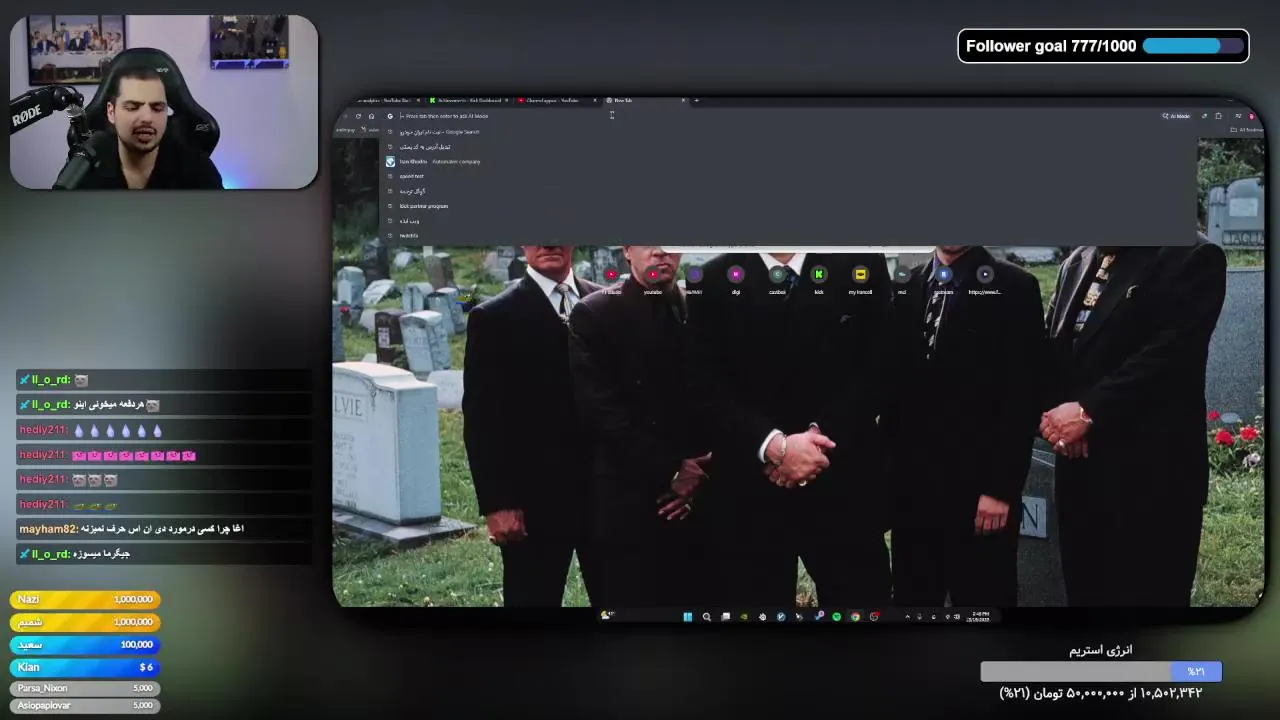Open Windows Start menu
The height and width of the screenshot is (720, 1280).
pos(687,616)
